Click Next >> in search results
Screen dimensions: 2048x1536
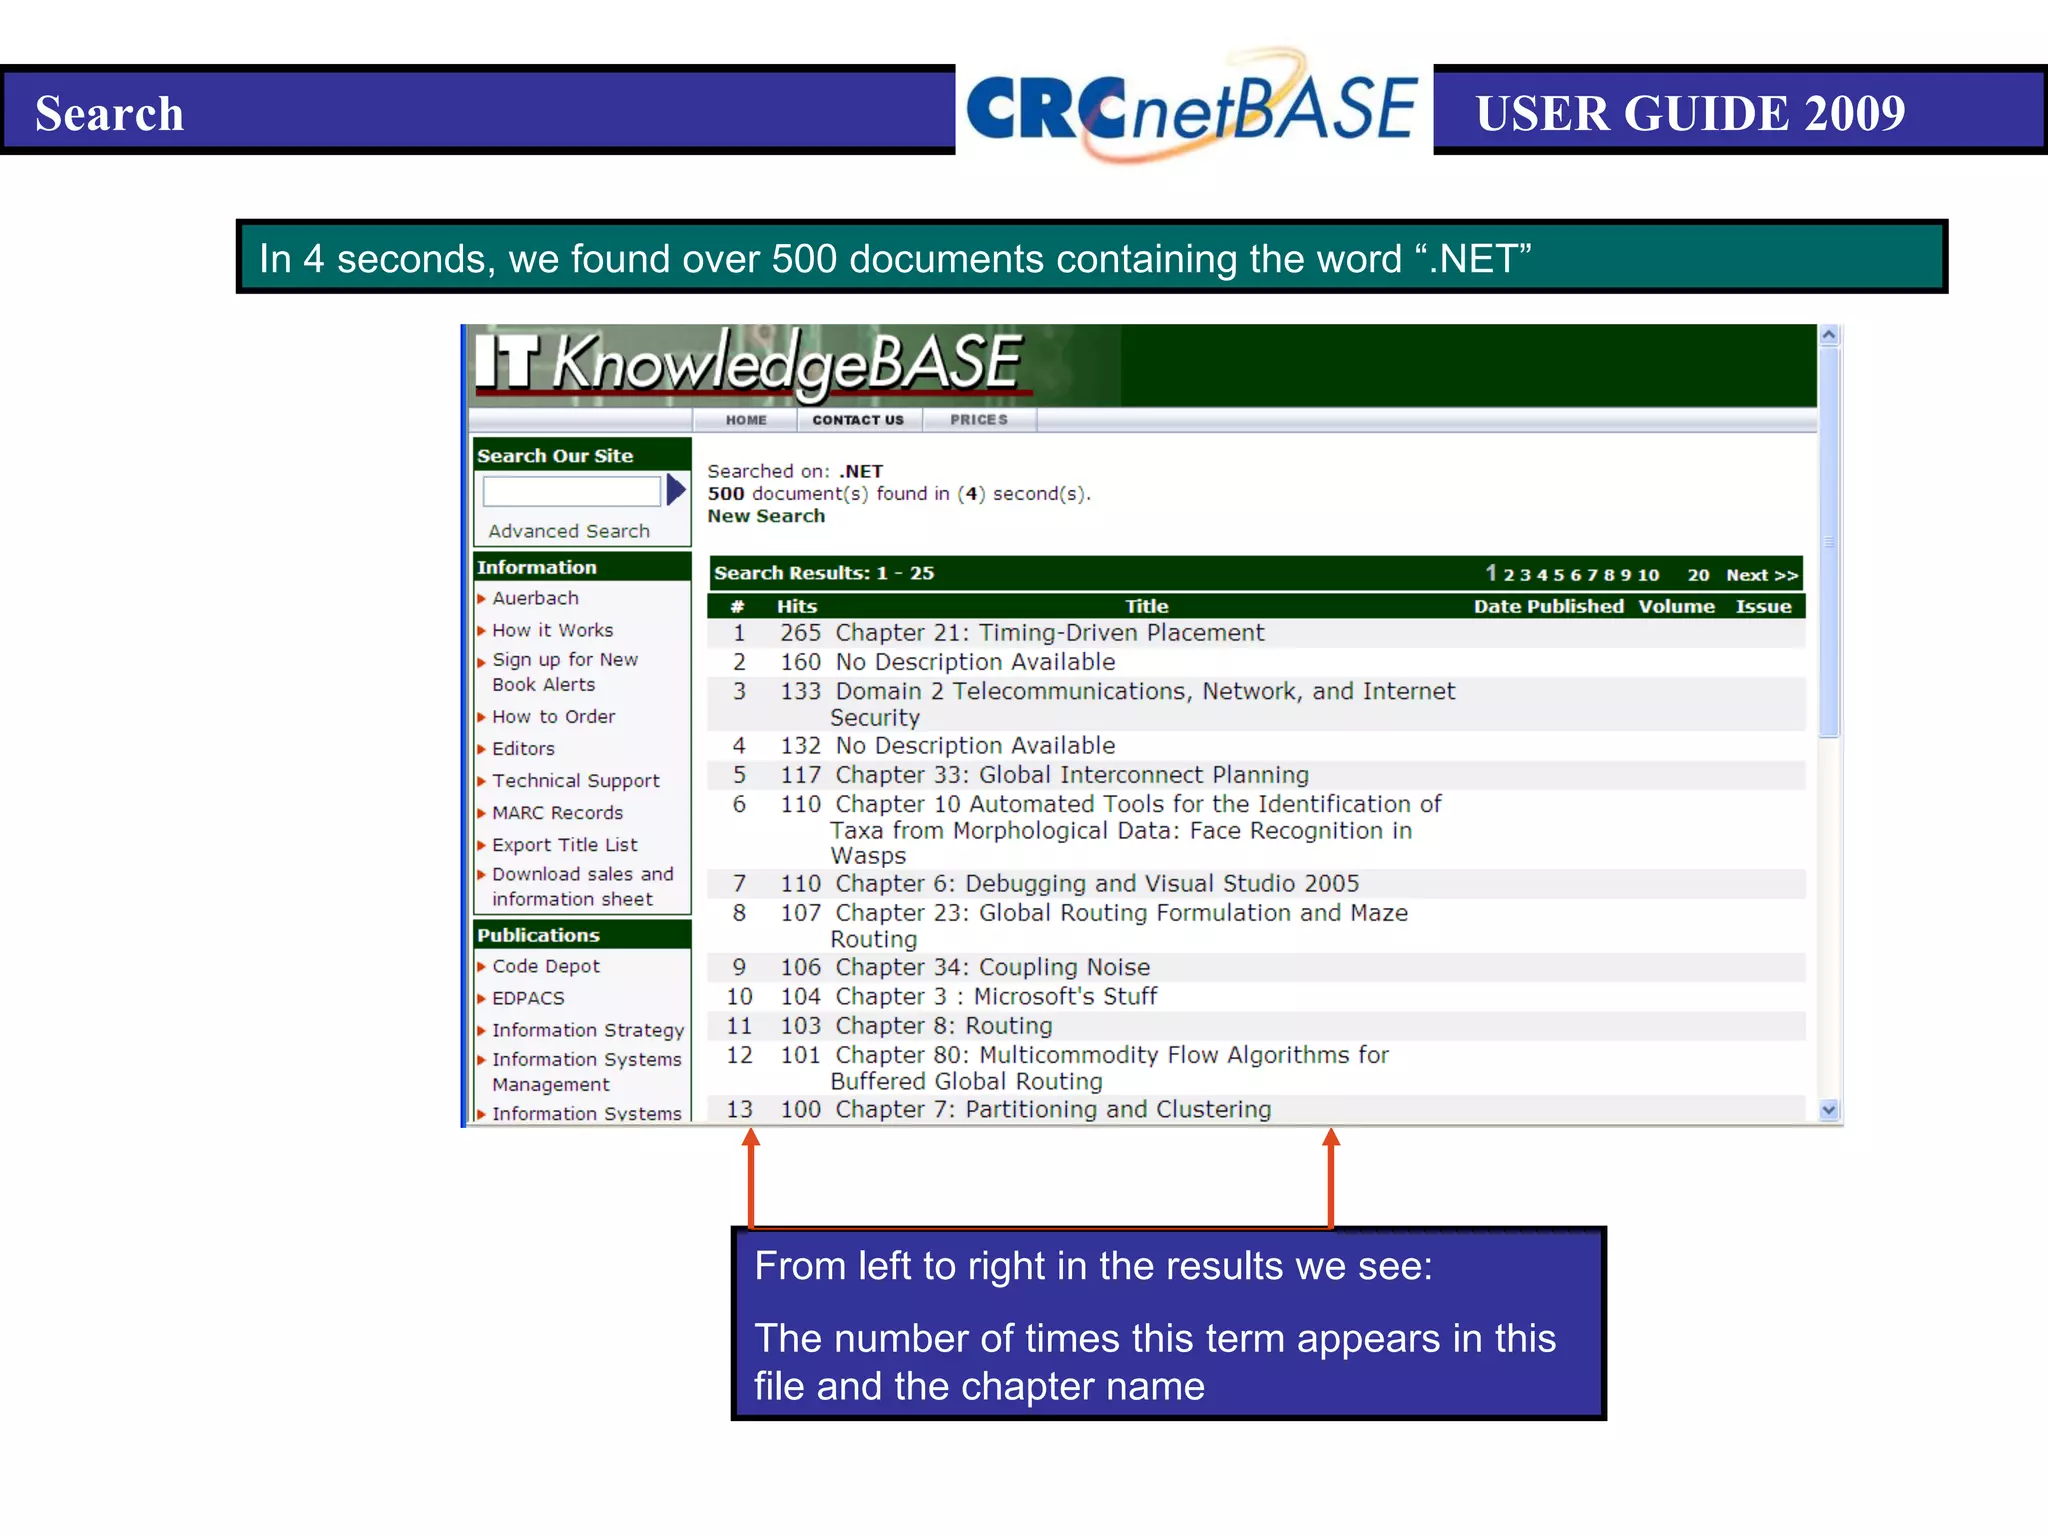(x=1762, y=575)
